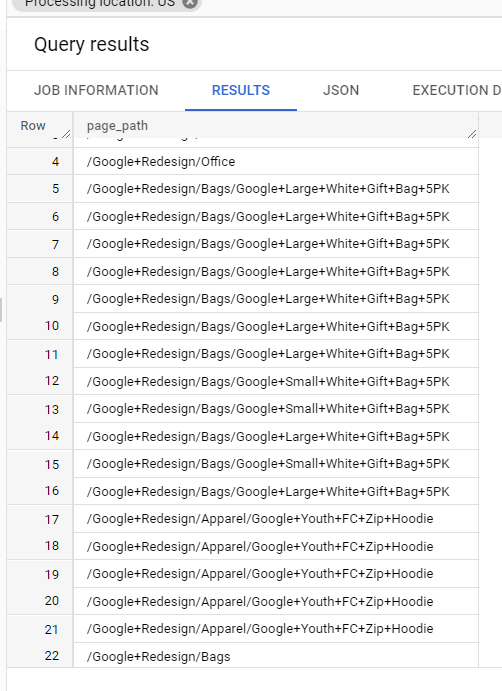Select the Youth FC Zip Hoodie path in row 17
Viewport: 502px width, 691px height.
[260, 519]
